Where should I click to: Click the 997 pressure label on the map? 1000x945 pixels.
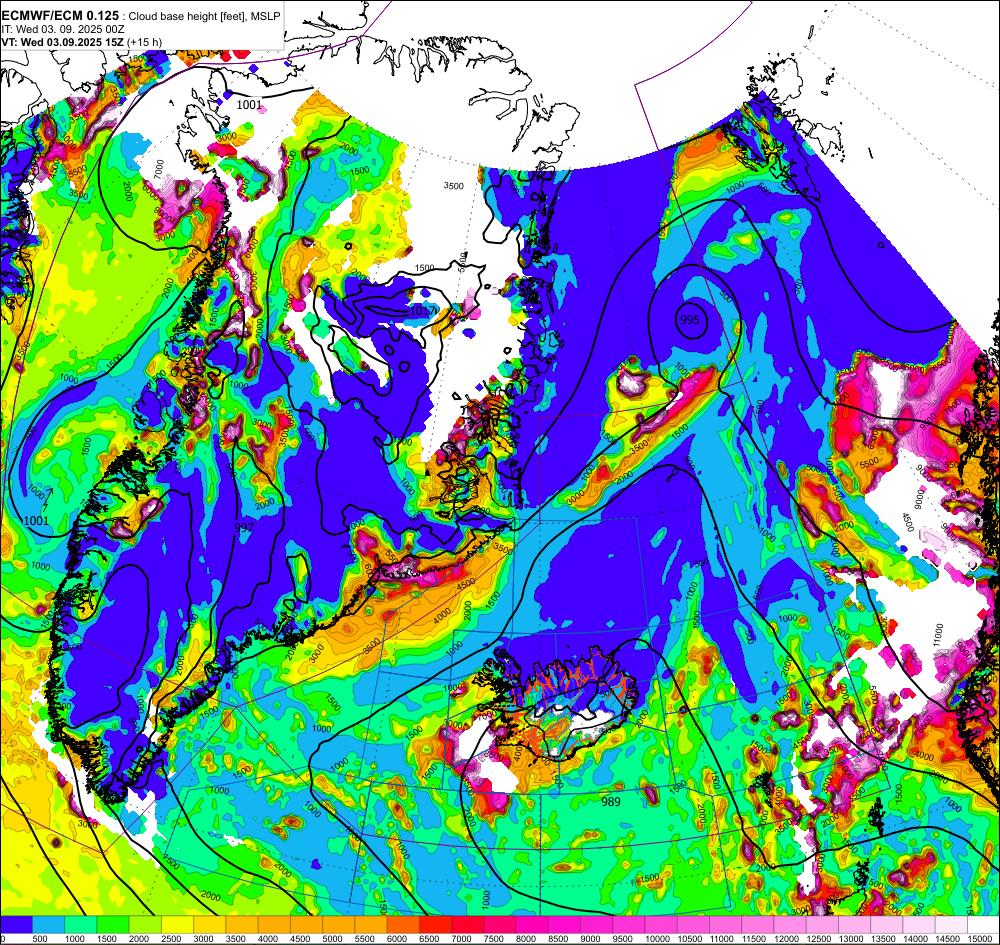pos(244,527)
